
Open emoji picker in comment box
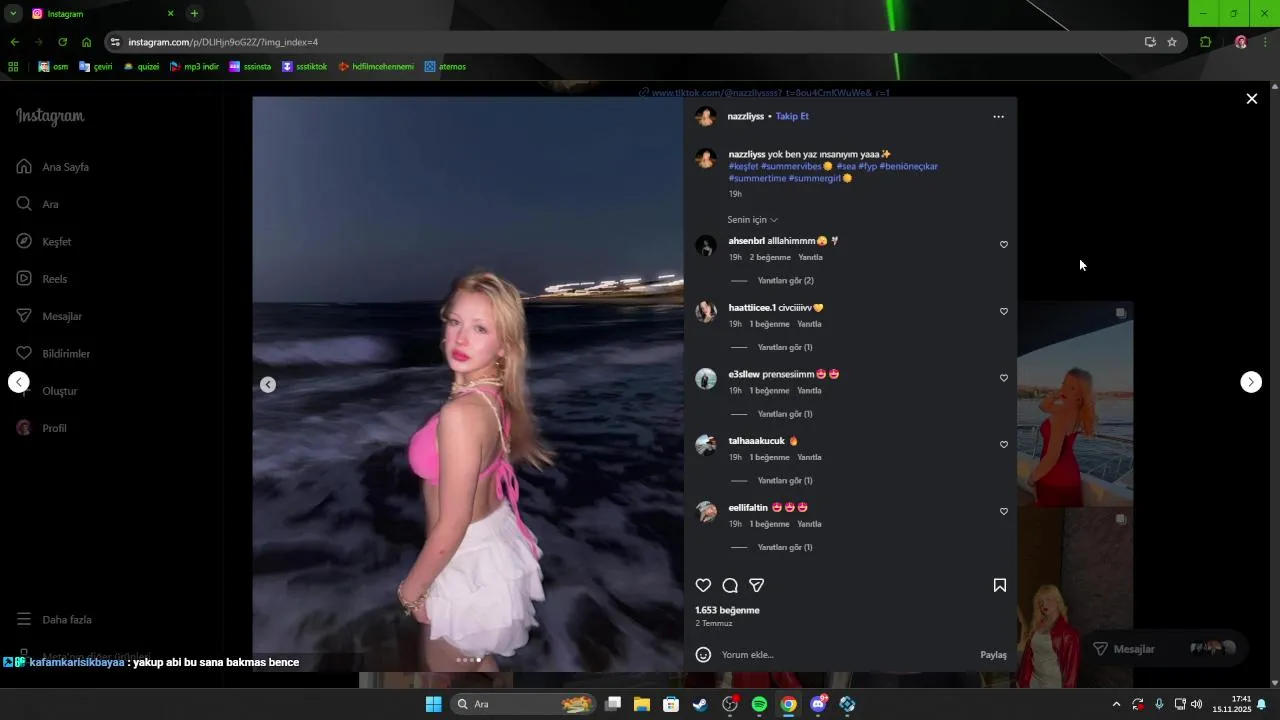[x=703, y=655]
